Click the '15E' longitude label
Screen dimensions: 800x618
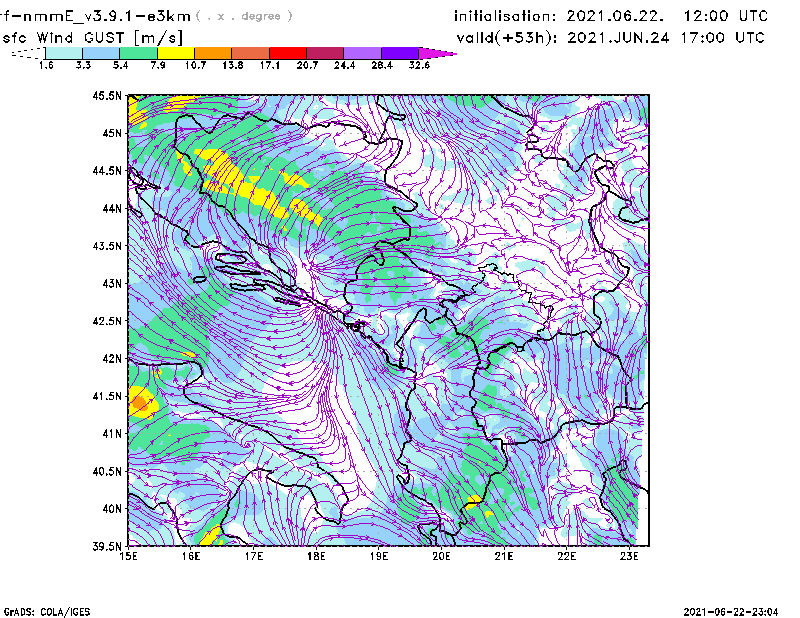coord(128,556)
